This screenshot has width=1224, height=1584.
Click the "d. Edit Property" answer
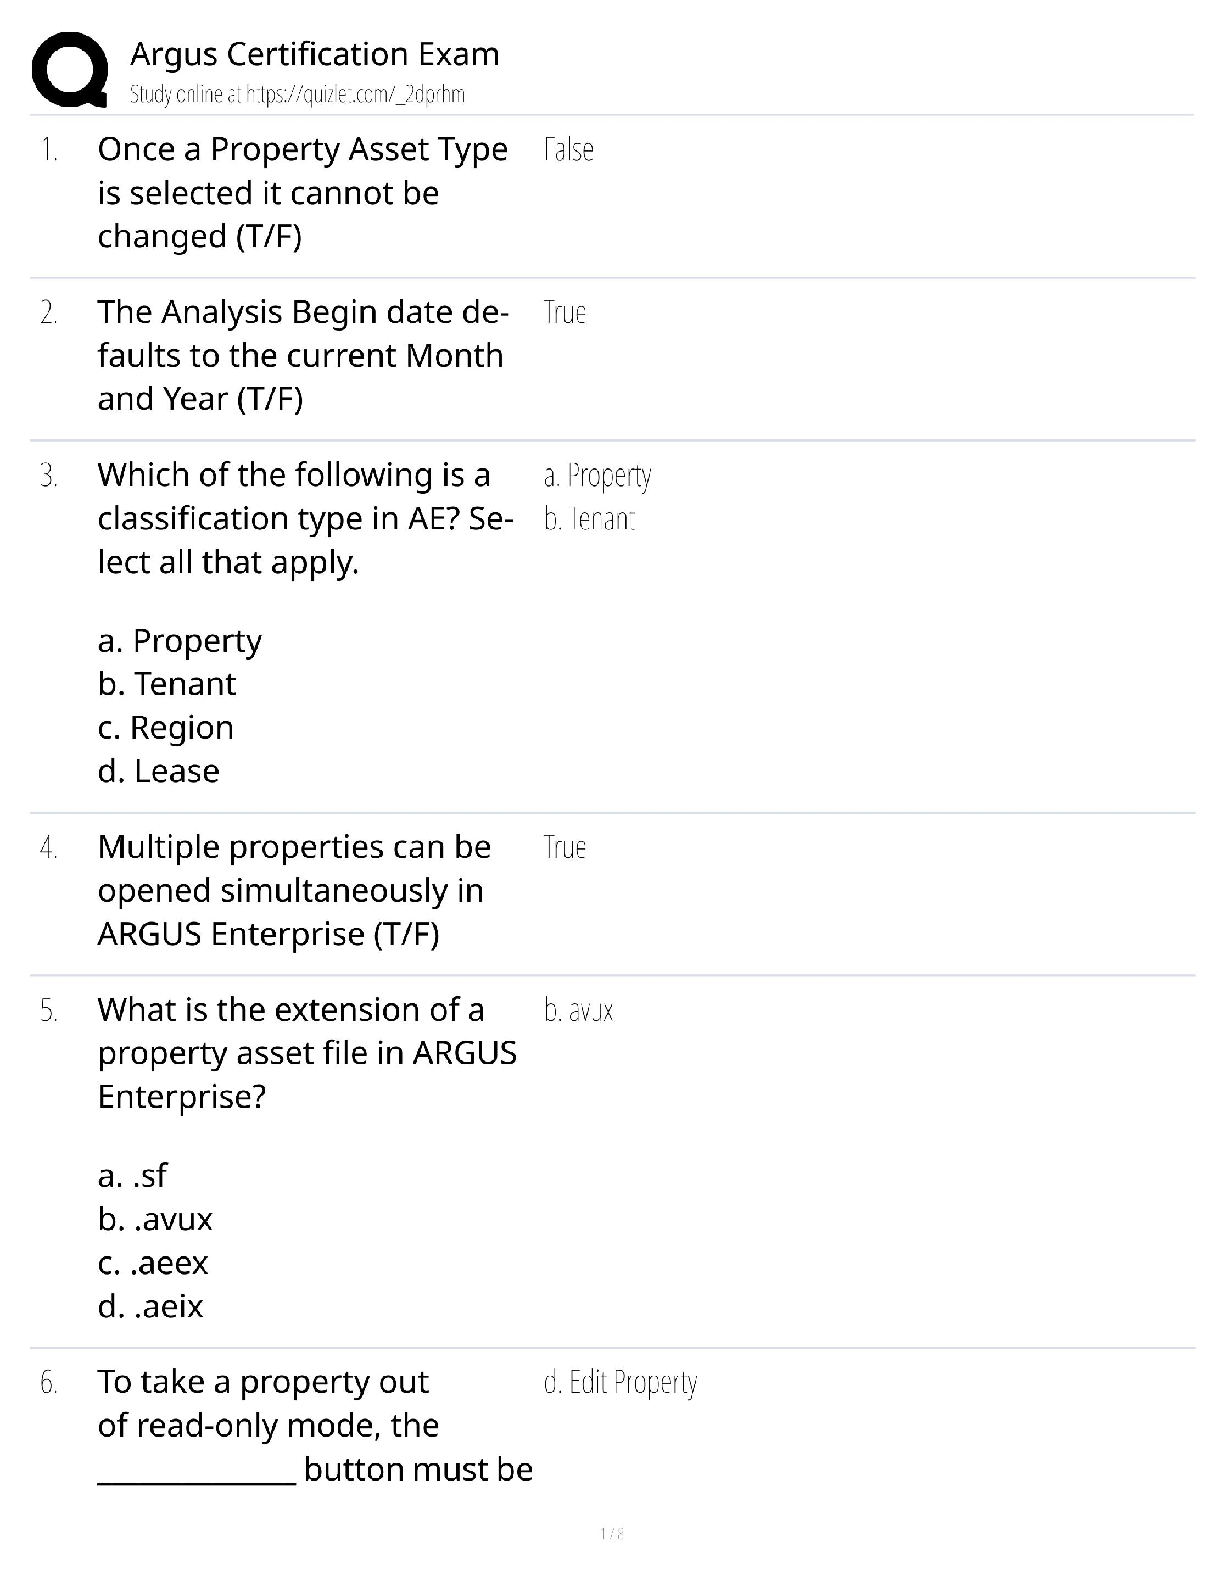click(x=620, y=1383)
